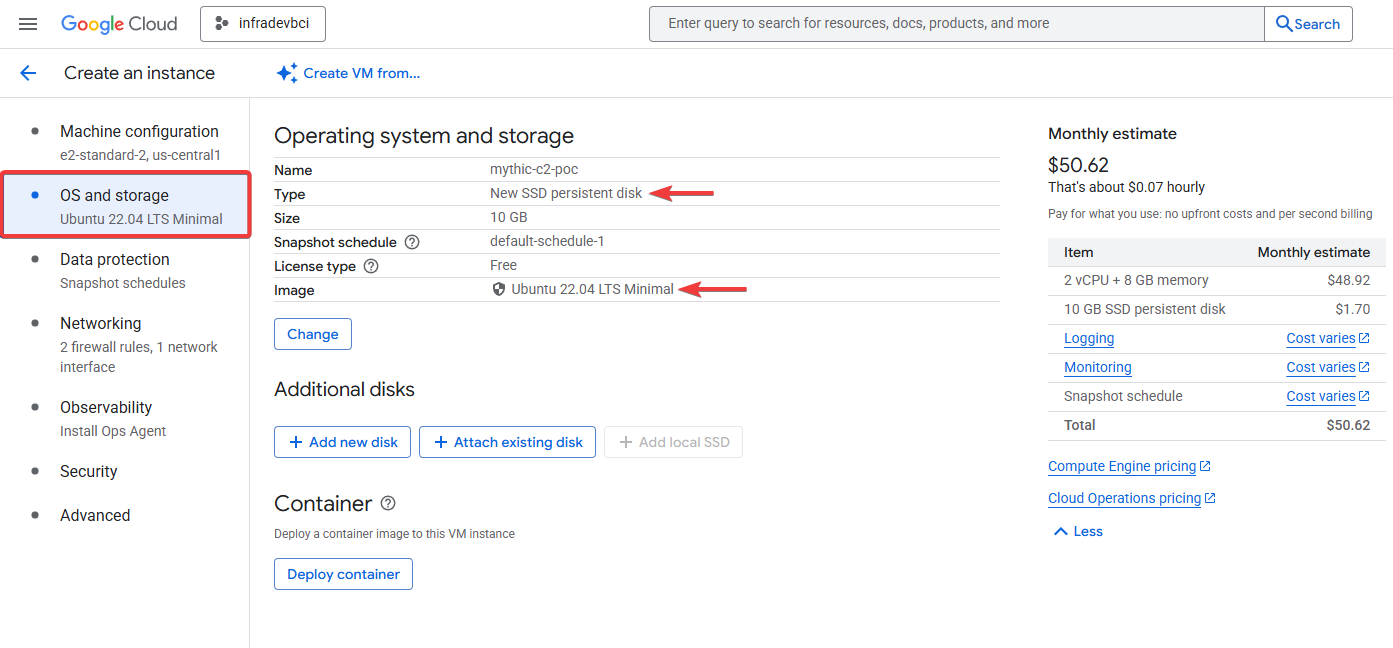Click Attach existing disk button
The width and height of the screenshot is (1393, 648).
[x=508, y=442]
